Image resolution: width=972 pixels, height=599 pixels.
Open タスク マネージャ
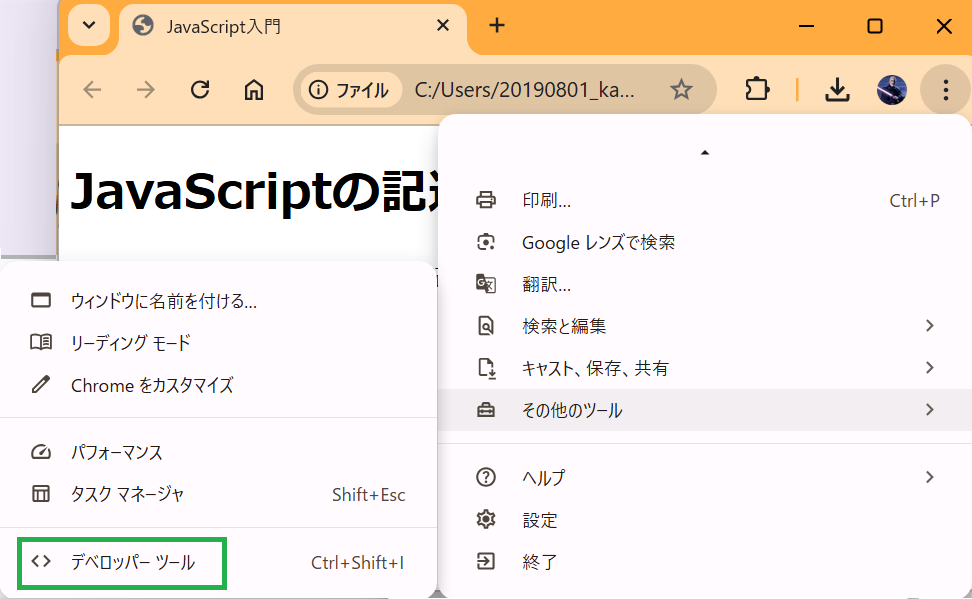[127, 494]
